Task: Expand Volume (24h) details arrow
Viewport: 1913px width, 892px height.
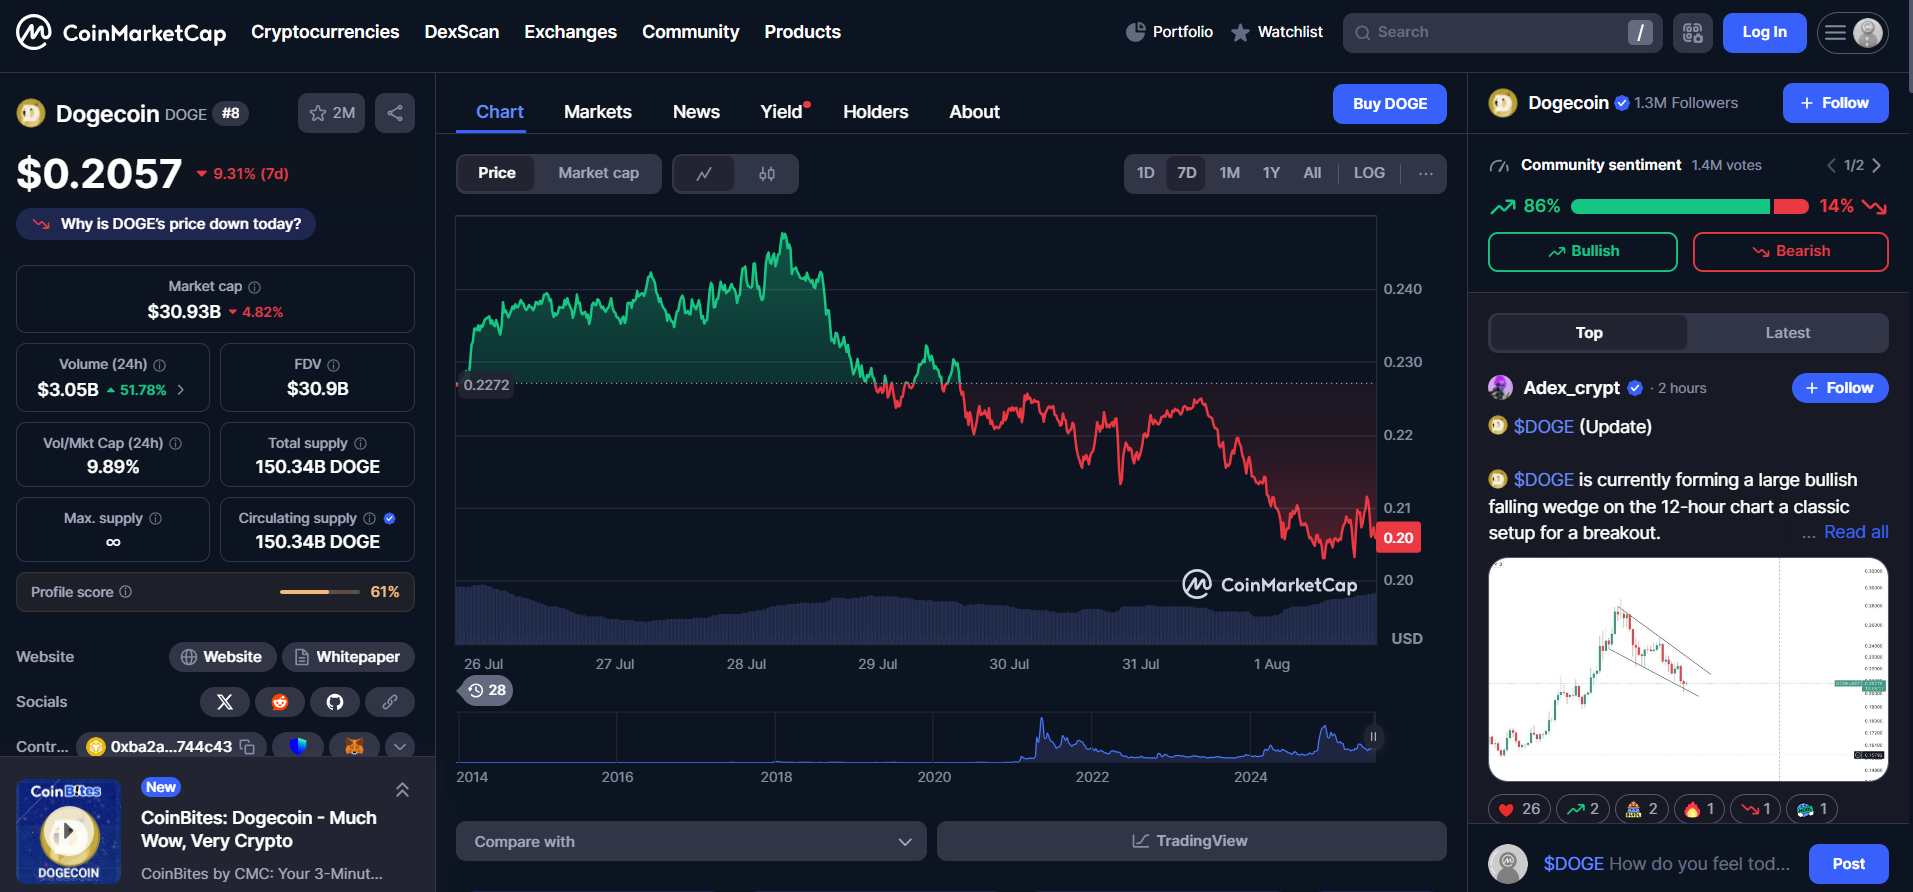Action: (181, 390)
